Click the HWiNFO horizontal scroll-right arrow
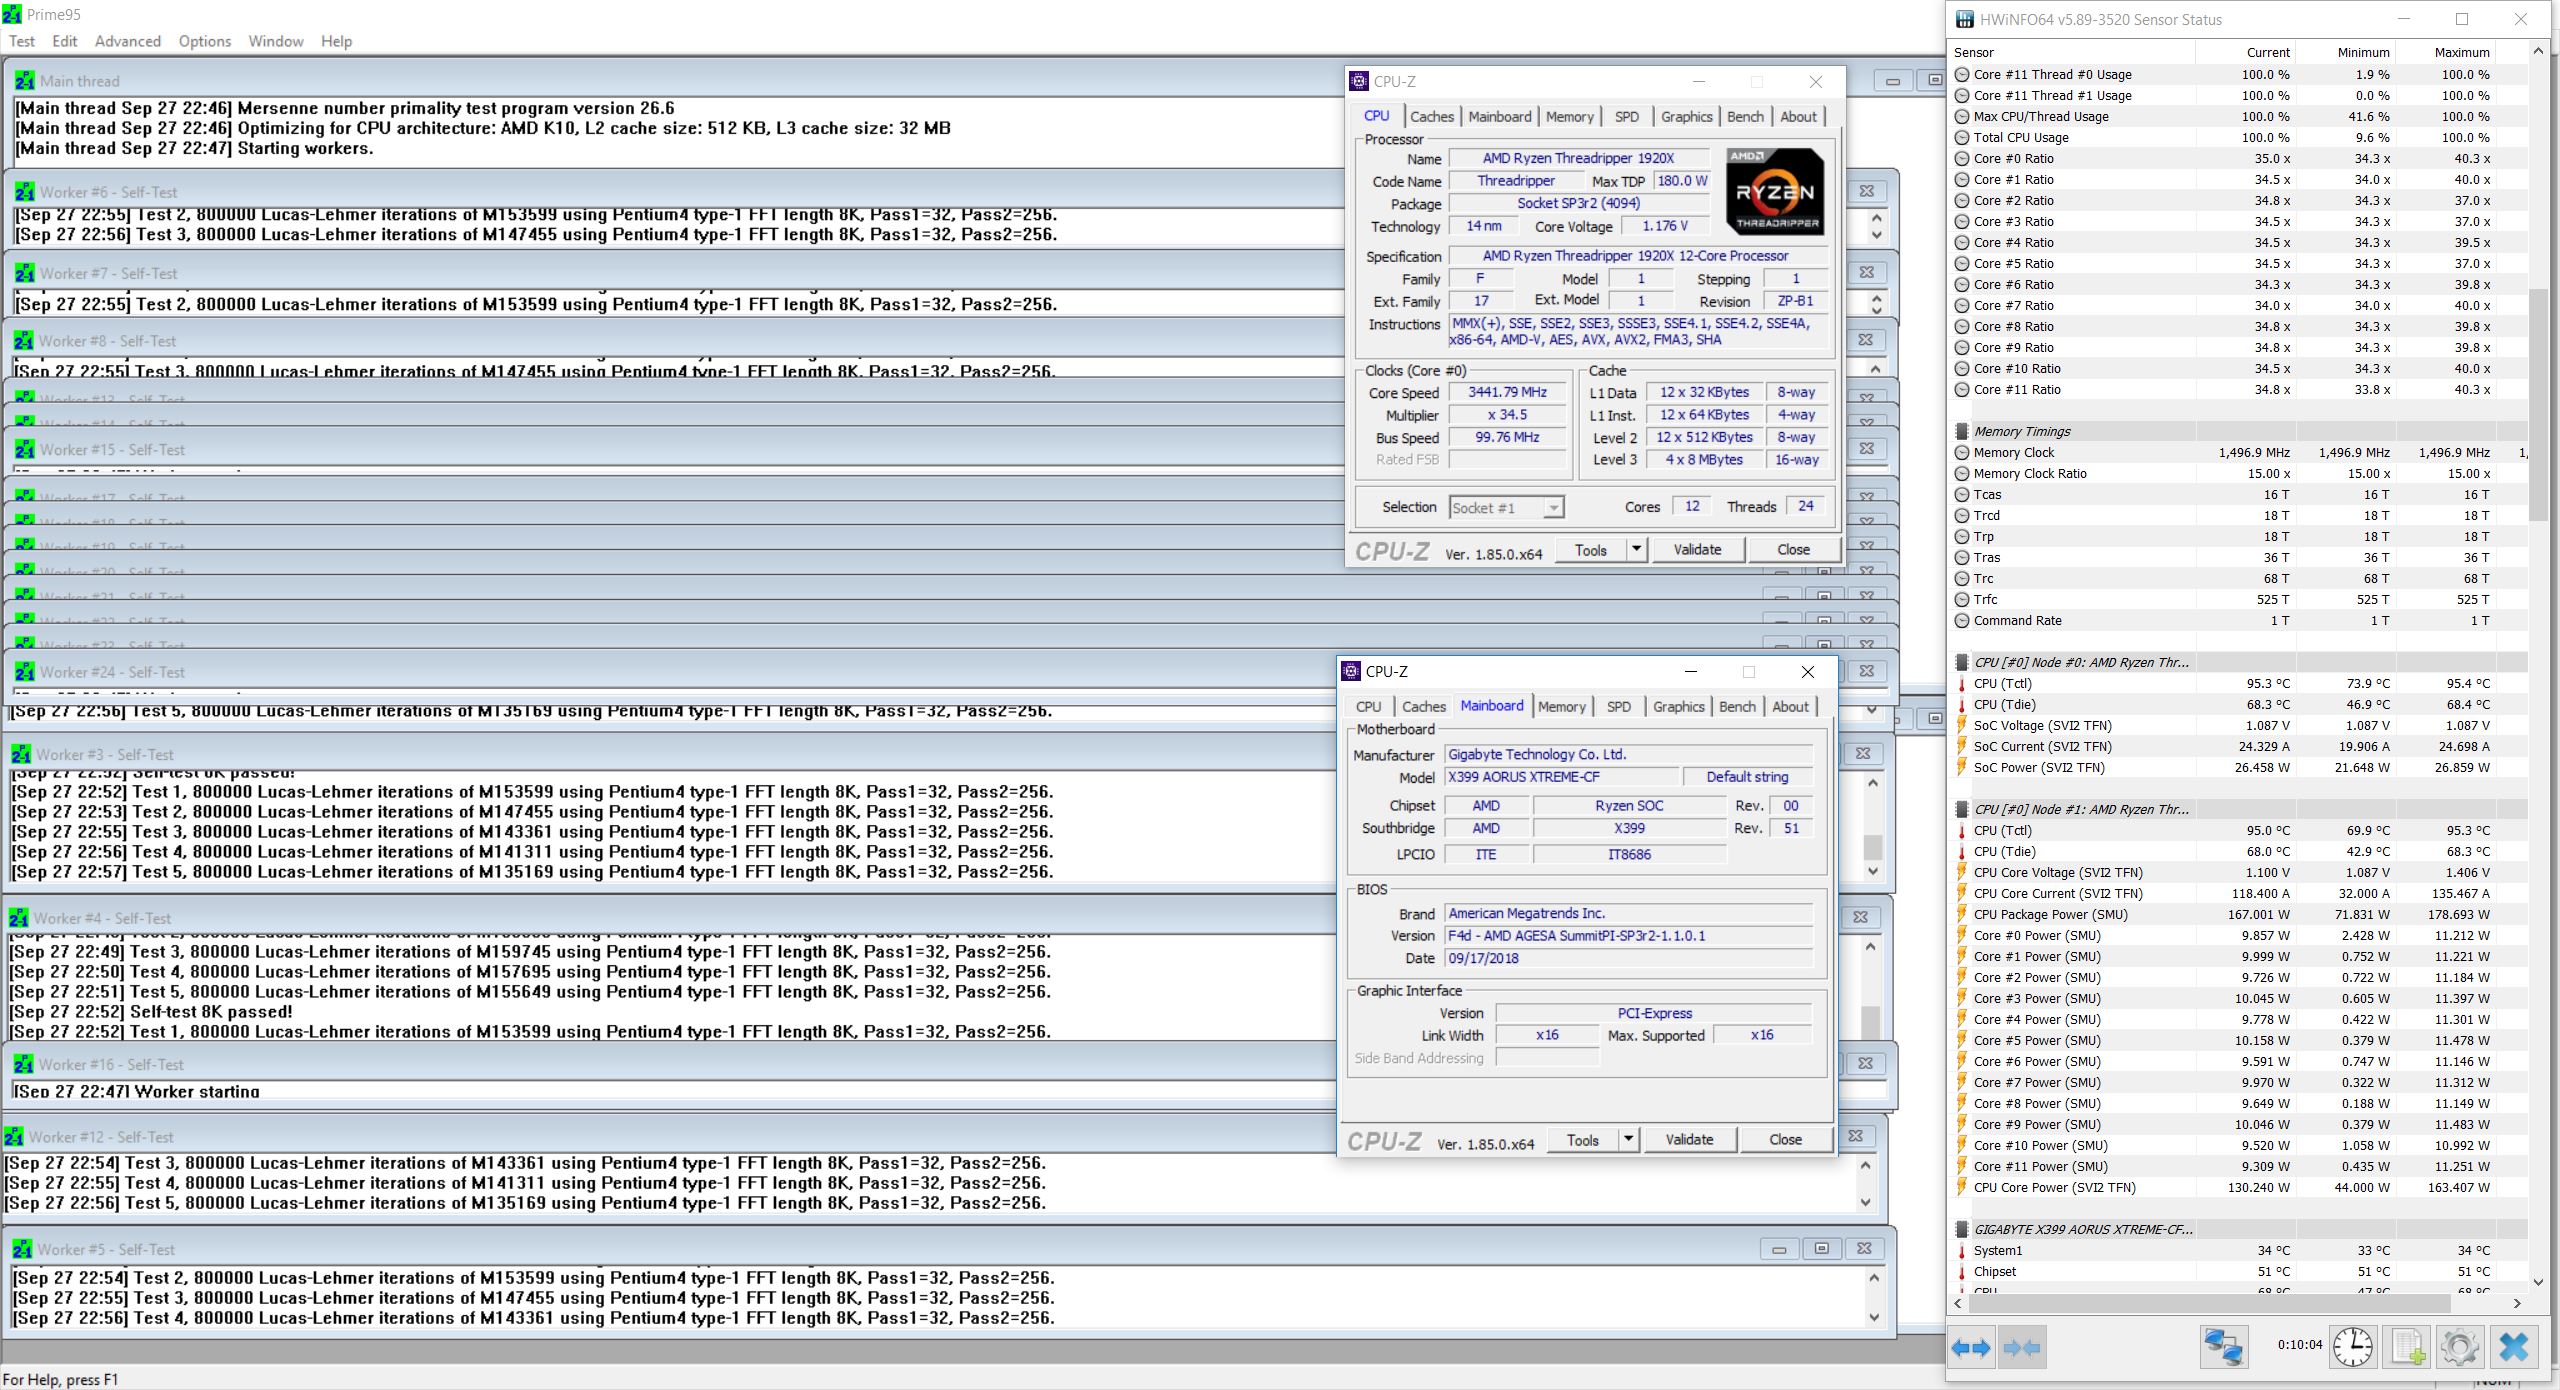 2517,1303
